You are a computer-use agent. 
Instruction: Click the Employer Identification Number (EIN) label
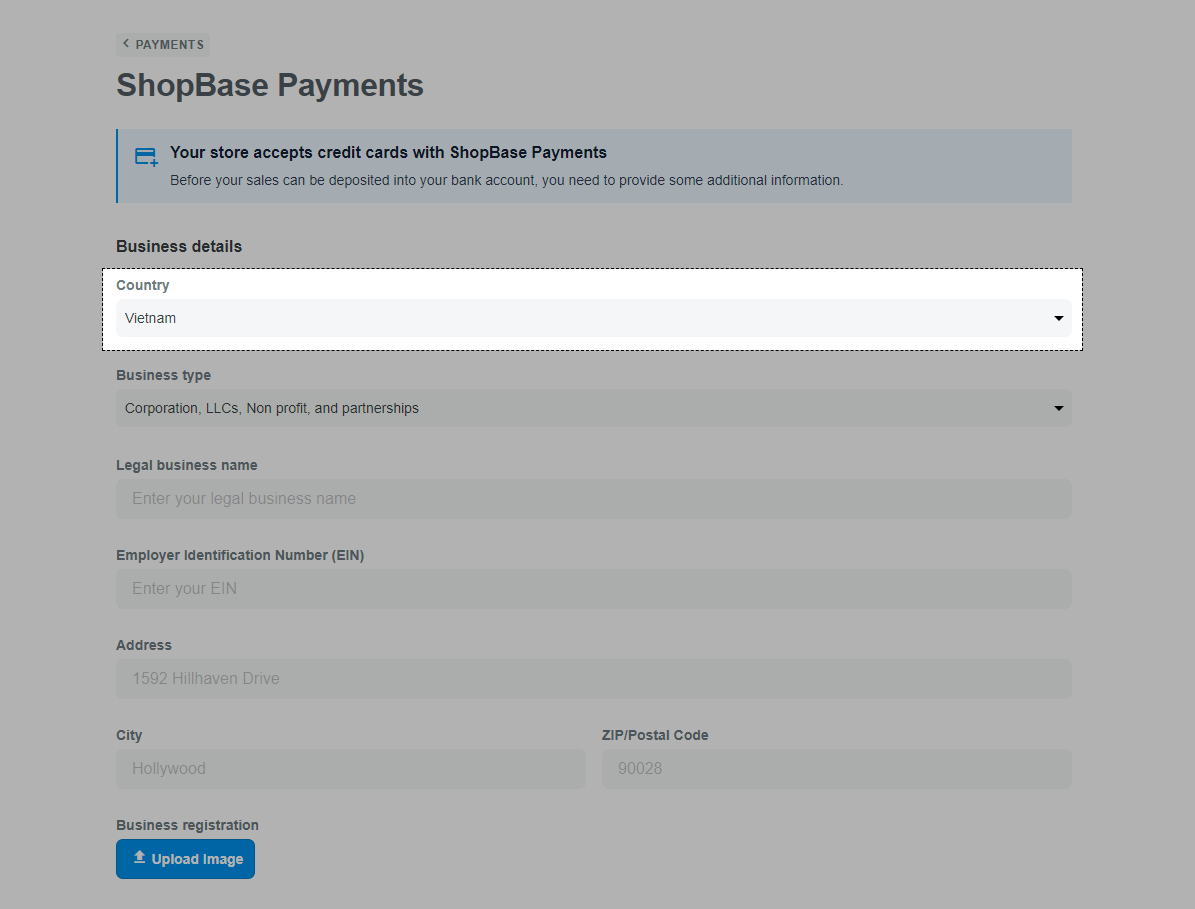[240, 555]
